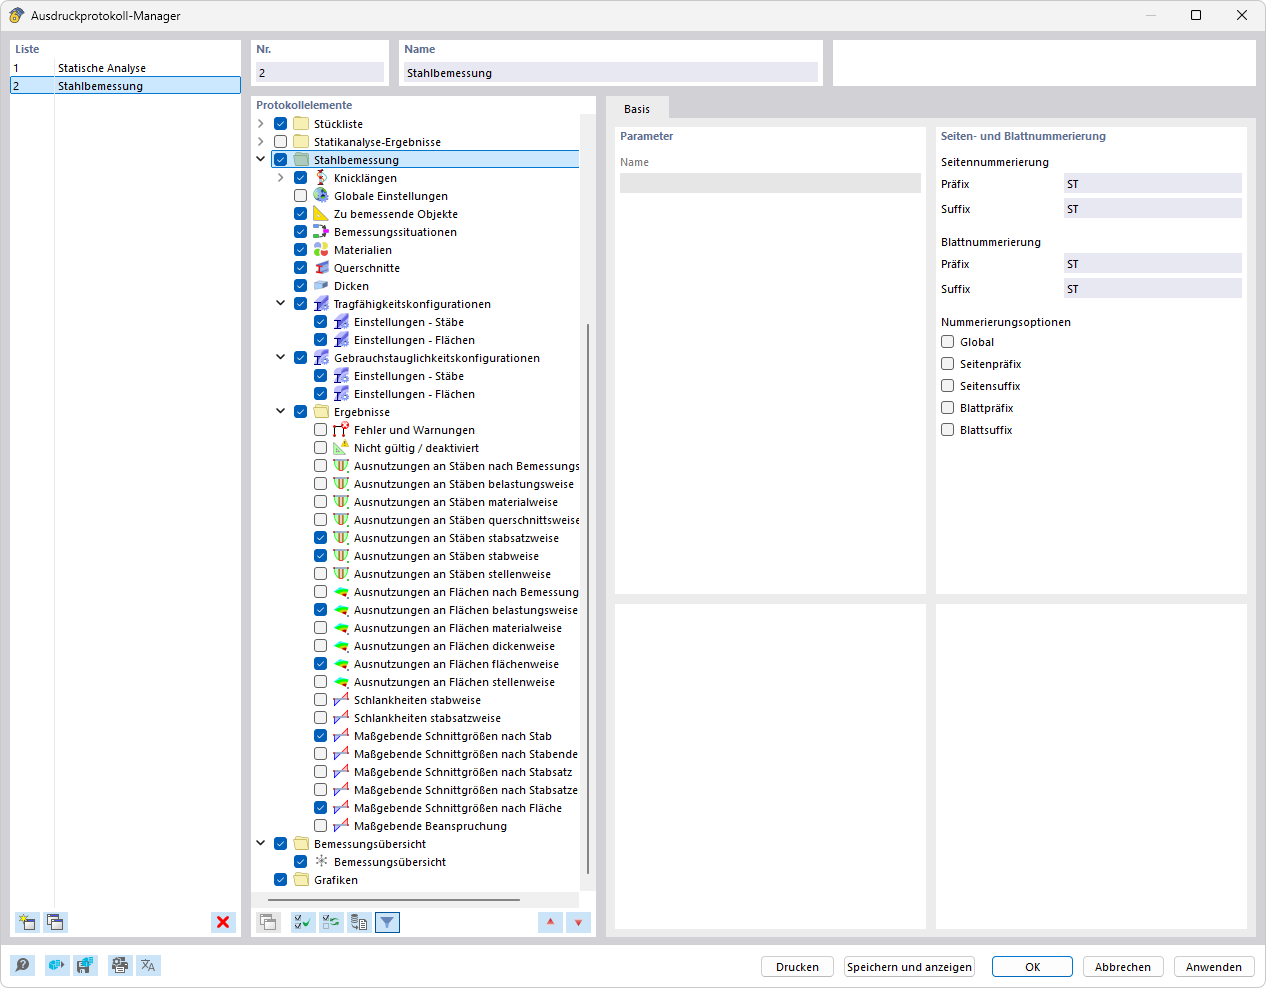1266x988 pixels.
Task: Collapse the Stahlbemessung tree node
Action: 261,160
